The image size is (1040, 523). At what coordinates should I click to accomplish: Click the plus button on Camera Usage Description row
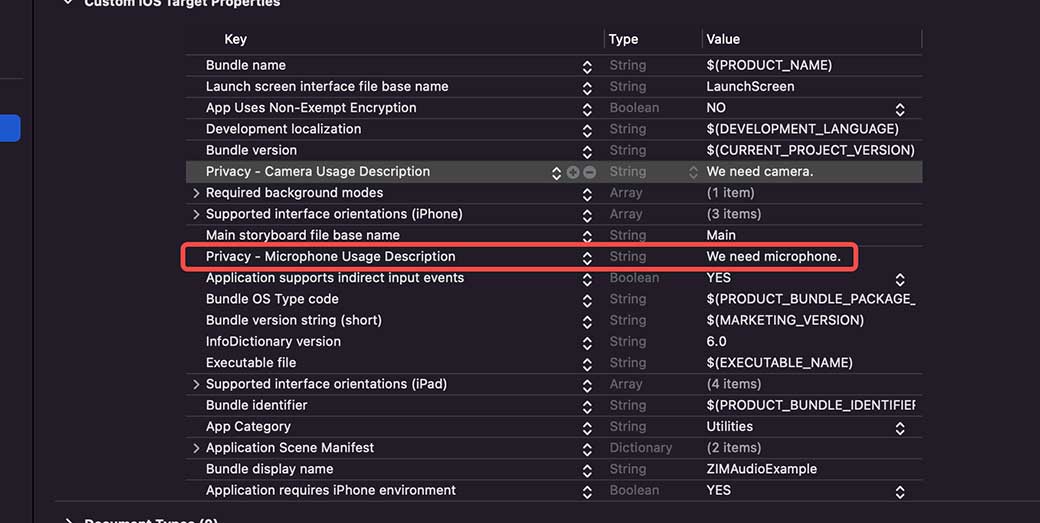click(573, 172)
